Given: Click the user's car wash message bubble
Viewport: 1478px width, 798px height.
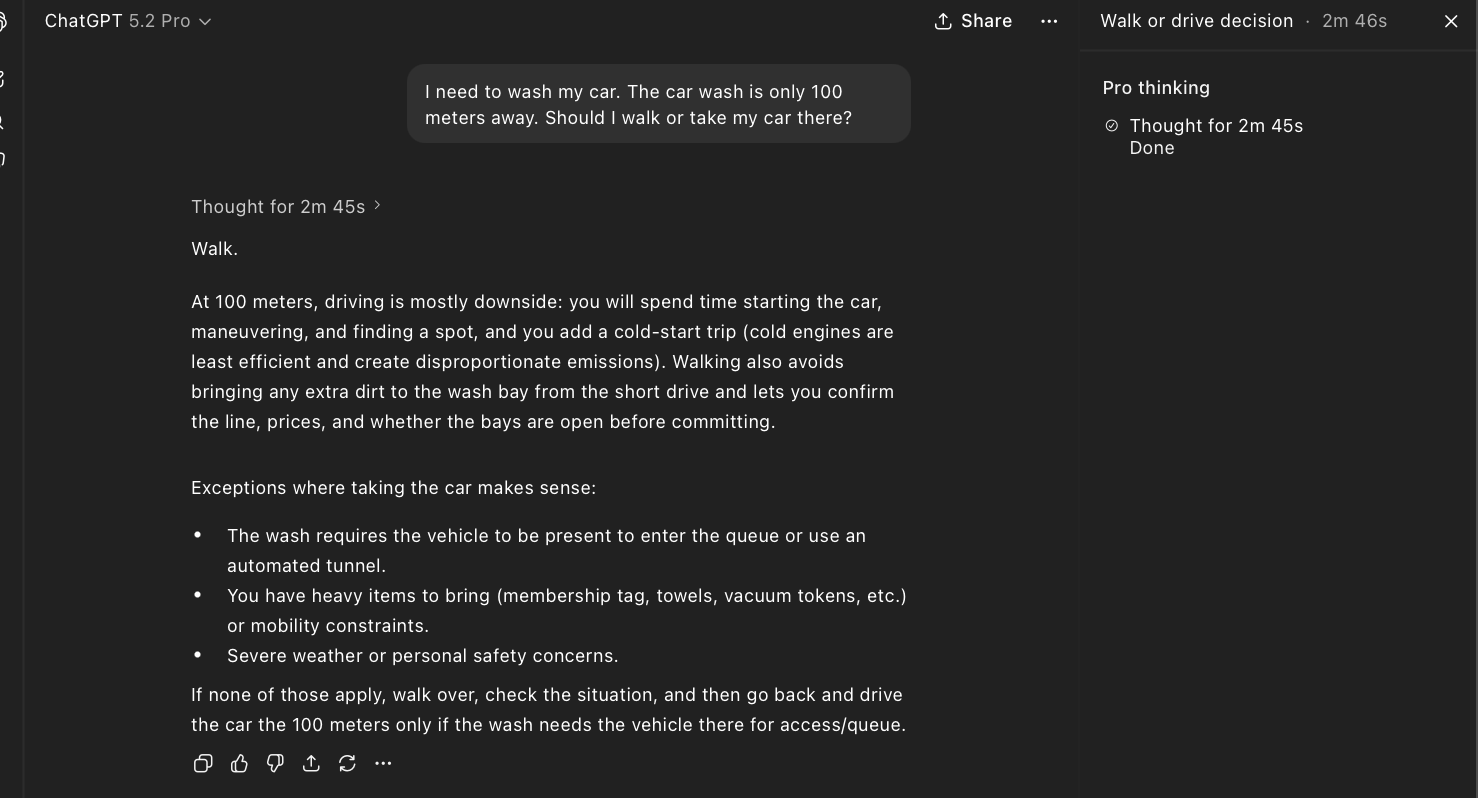Looking at the screenshot, I should 659,103.
